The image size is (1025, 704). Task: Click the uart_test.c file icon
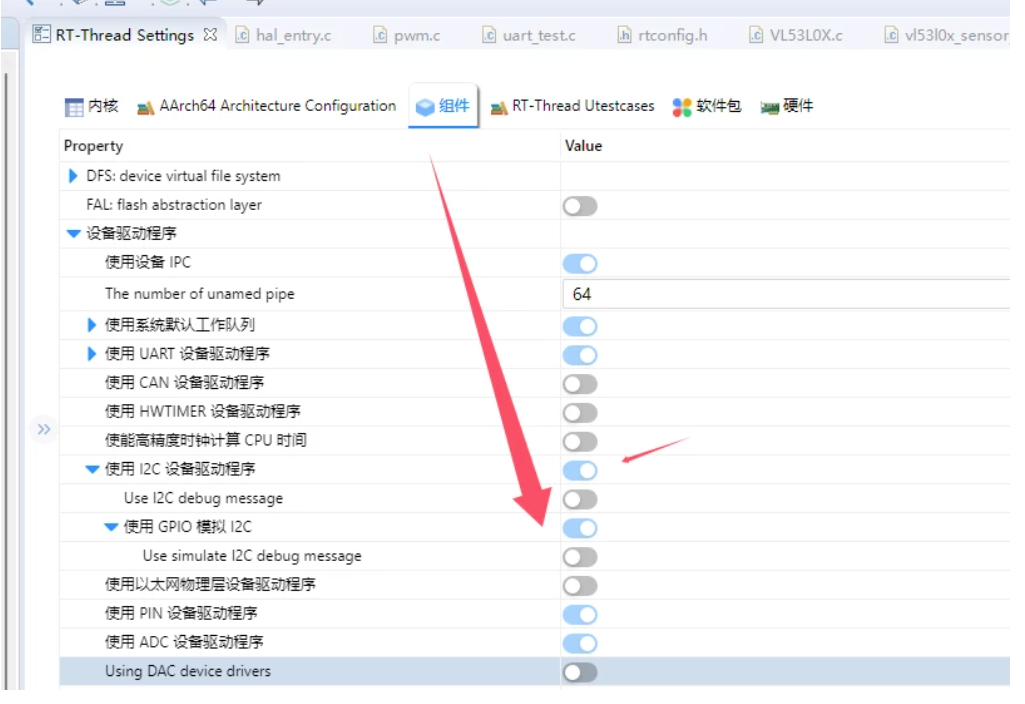489,35
